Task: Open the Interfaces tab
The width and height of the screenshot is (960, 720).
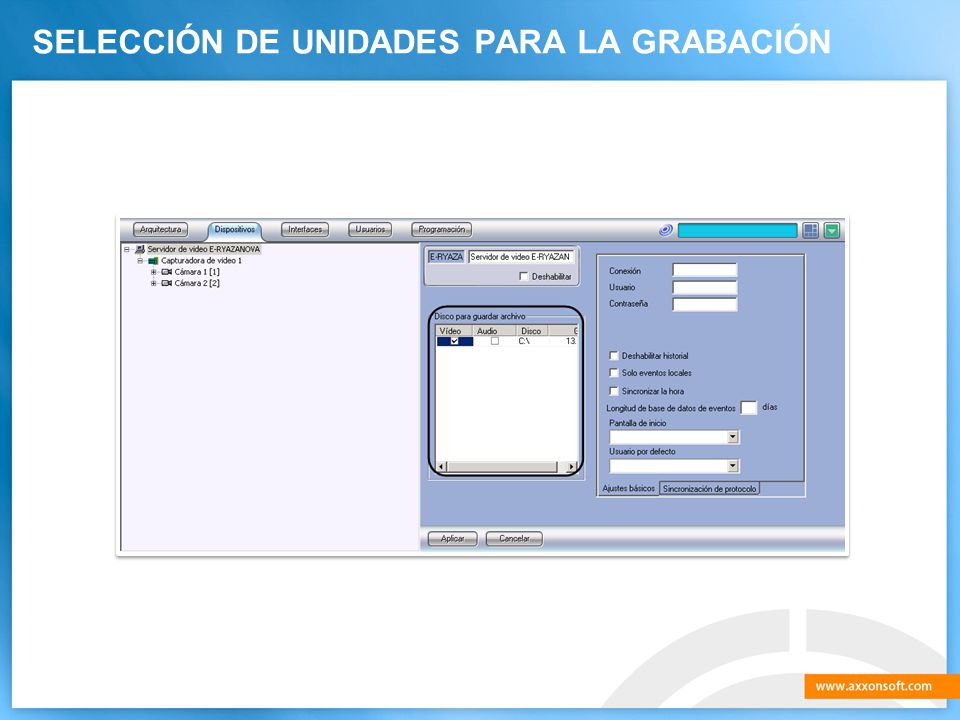Action: pyautogui.click(x=305, y=230)
